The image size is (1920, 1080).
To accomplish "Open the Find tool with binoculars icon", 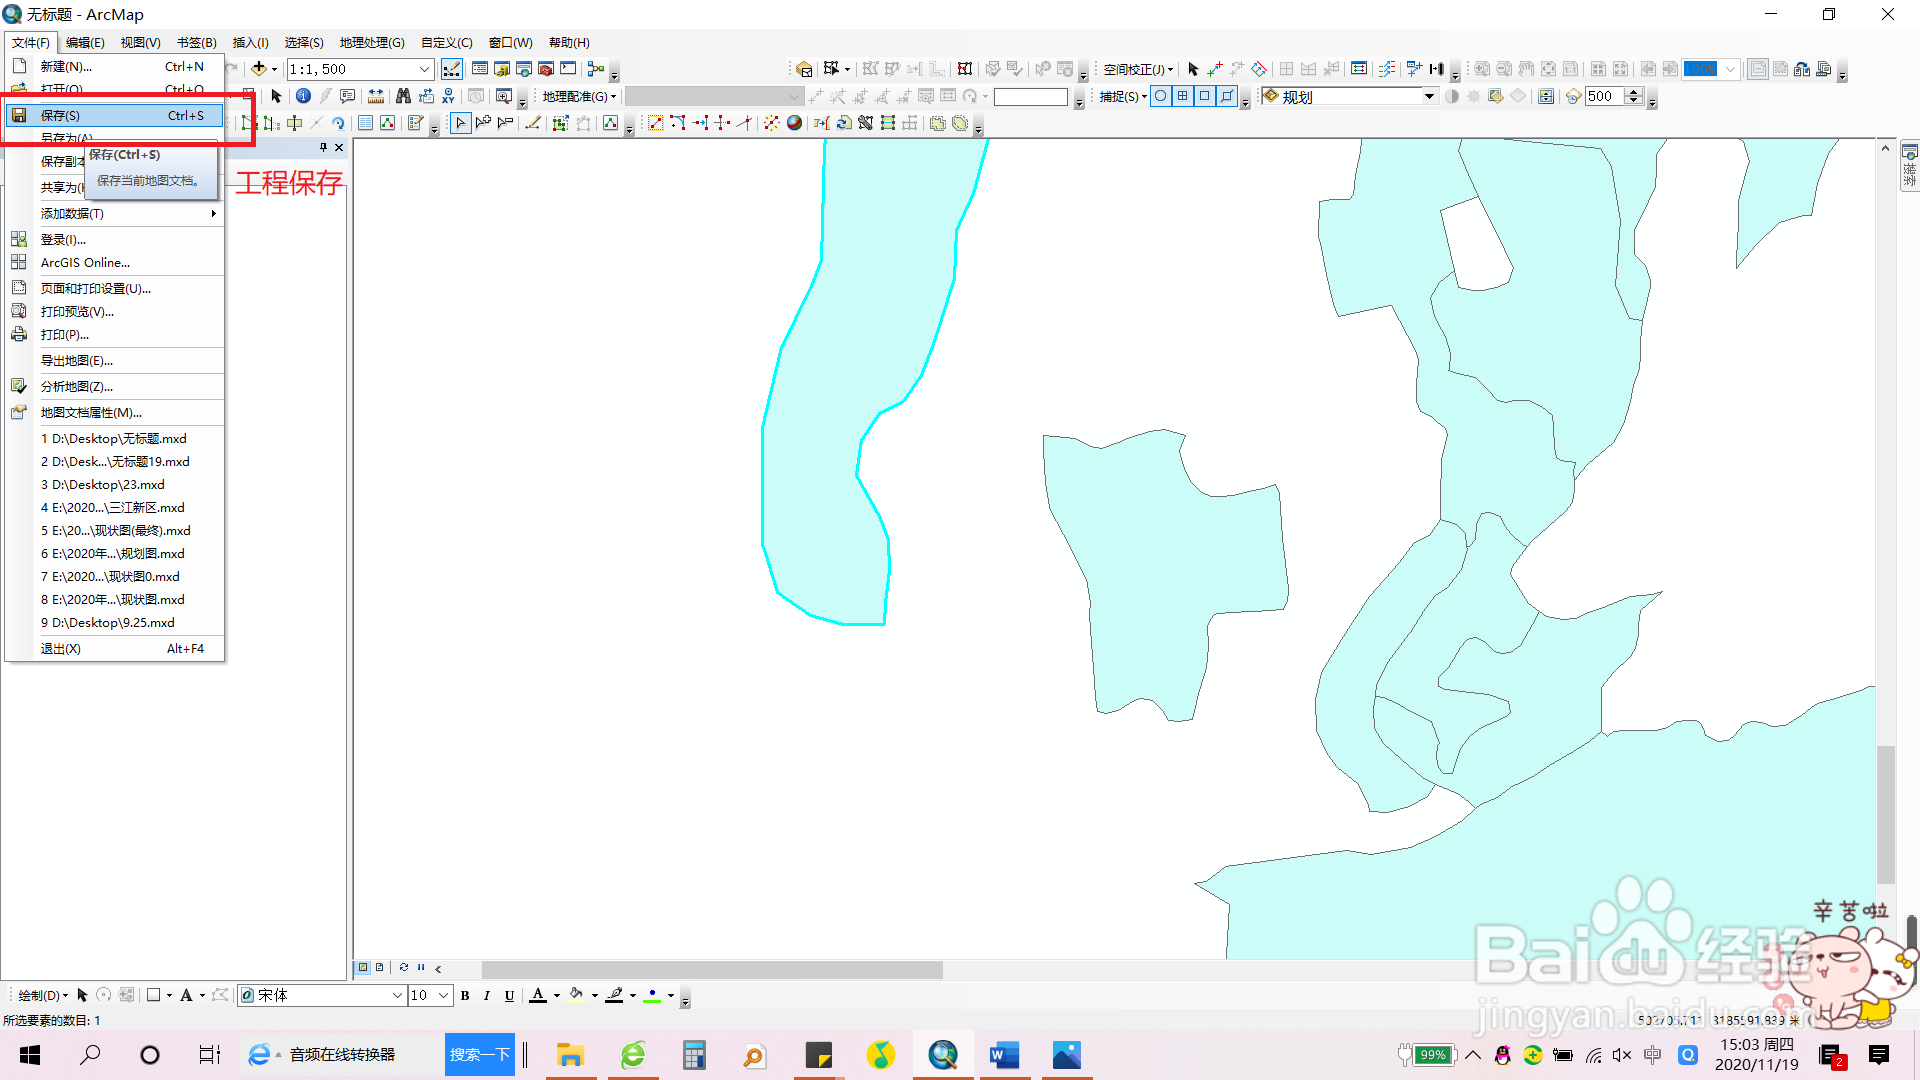I will (x=403, y=96).
